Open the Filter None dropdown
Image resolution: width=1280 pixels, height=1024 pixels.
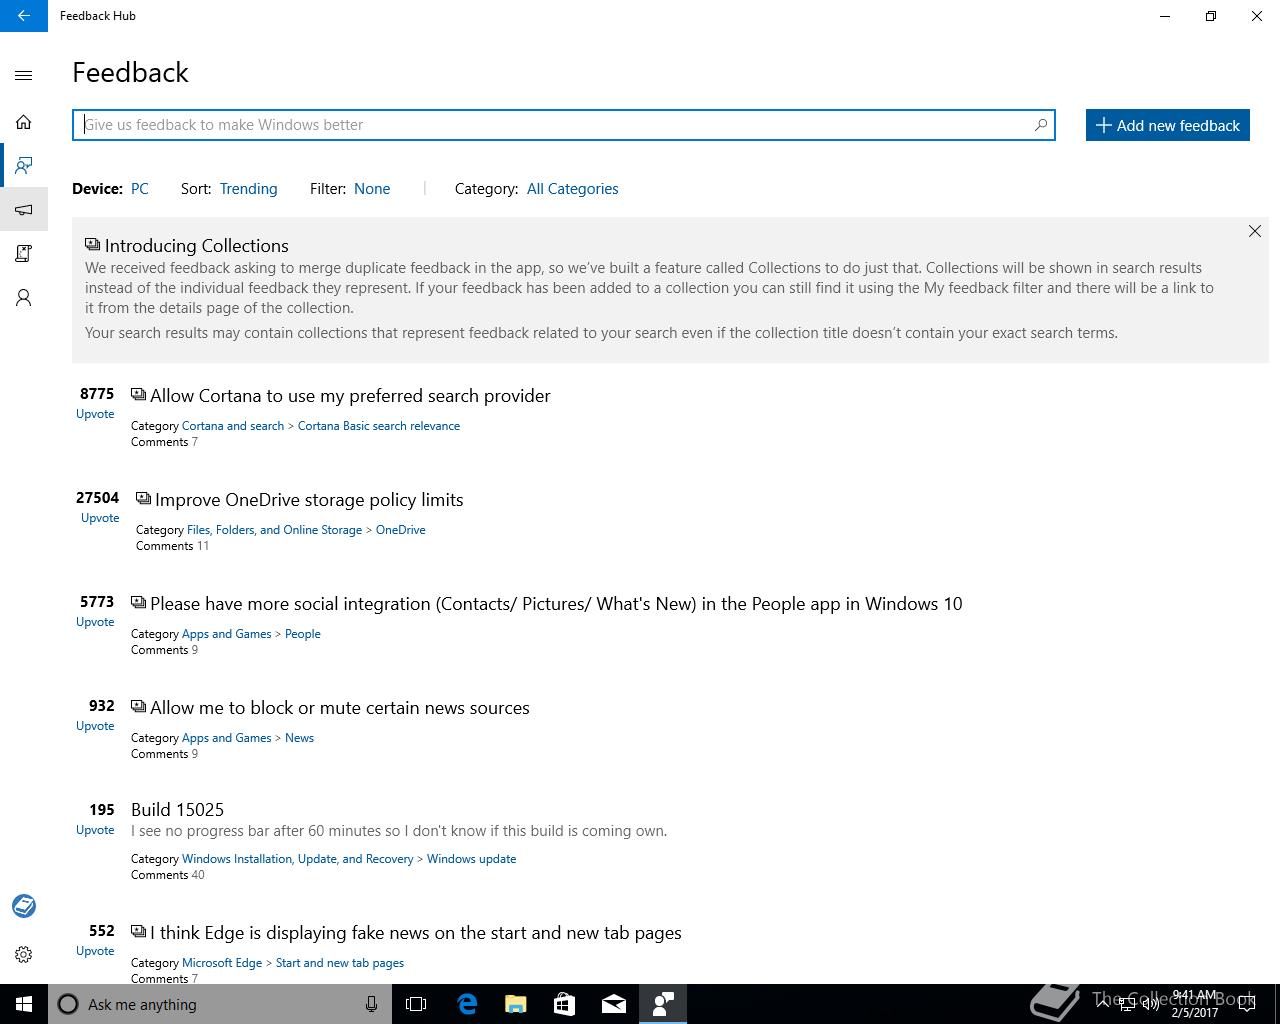(x=372, y=189)
